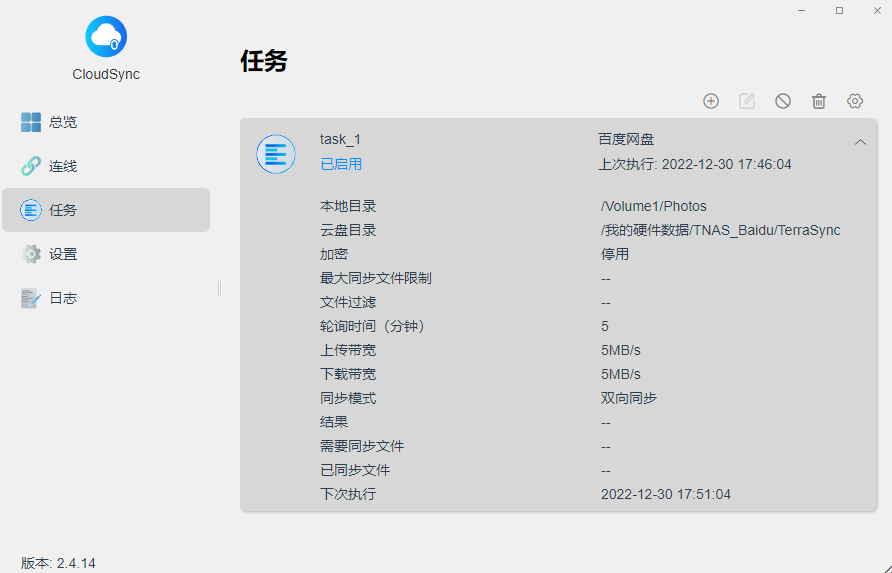Minimize the CloudSync window
The width and height of the screenshot is (892, 573).
[802, 10]
